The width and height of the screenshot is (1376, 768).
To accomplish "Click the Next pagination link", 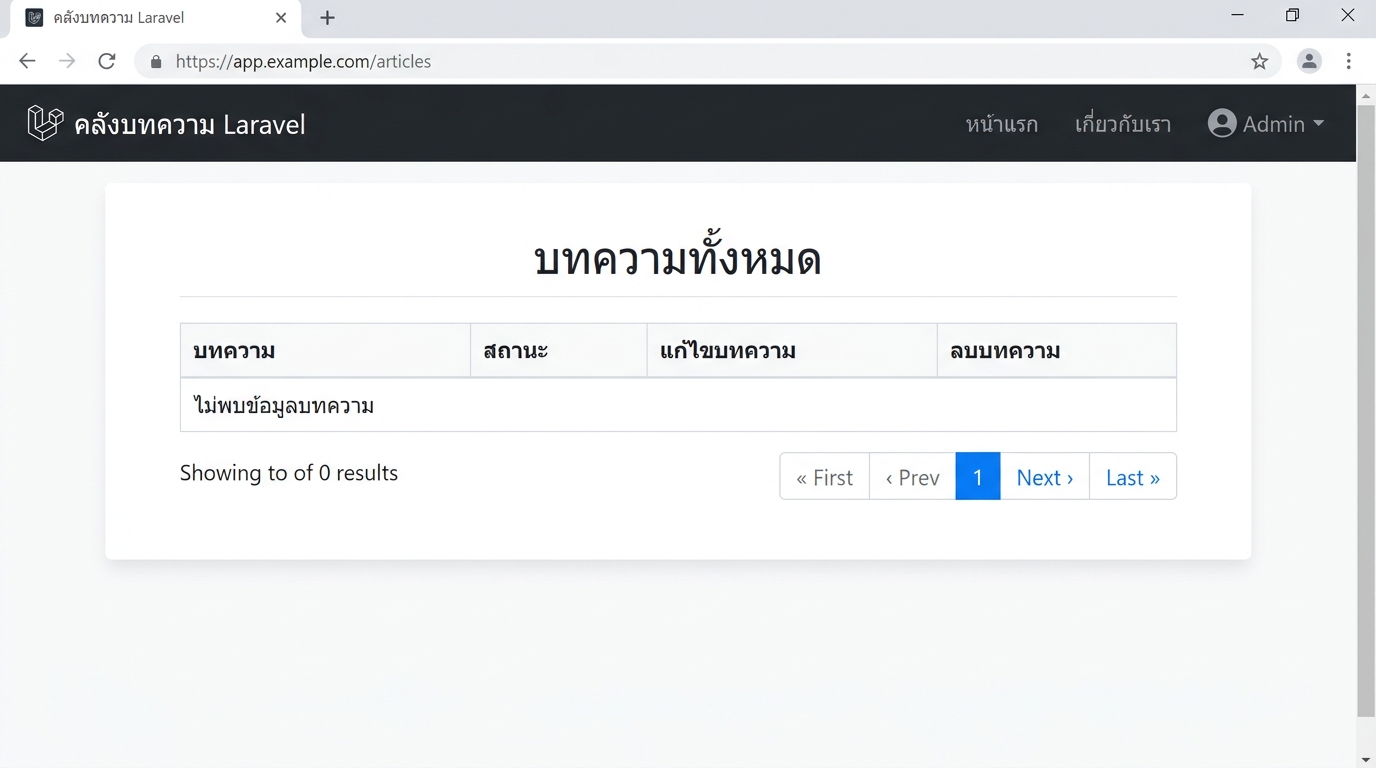I will pos(1045,476).
